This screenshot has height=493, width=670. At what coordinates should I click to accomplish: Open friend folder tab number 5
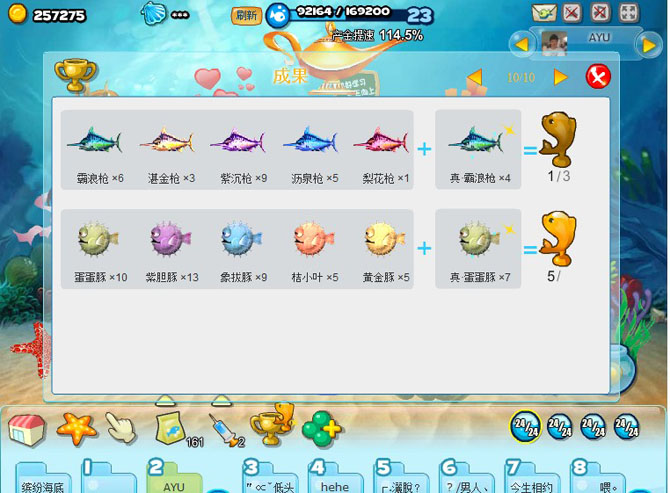[x=401, y=477]
